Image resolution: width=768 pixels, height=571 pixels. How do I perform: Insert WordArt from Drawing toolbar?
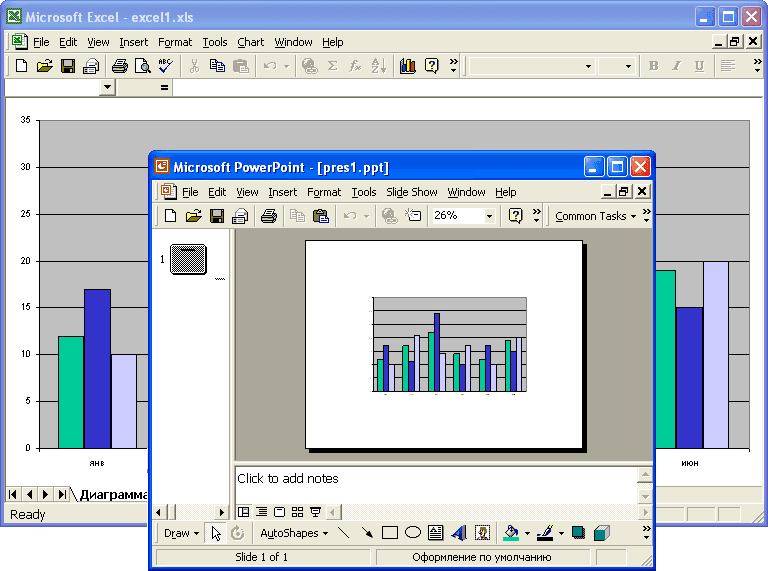tap(459, 533)
